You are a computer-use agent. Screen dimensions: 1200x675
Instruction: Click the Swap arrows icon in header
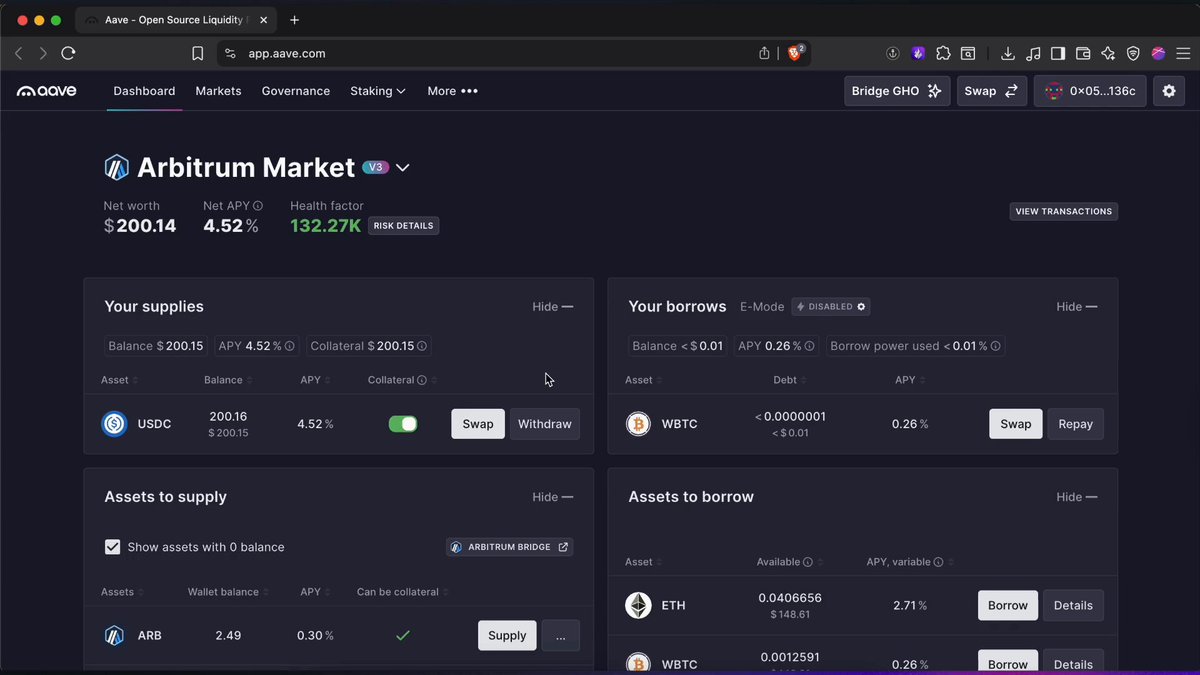1011,91
